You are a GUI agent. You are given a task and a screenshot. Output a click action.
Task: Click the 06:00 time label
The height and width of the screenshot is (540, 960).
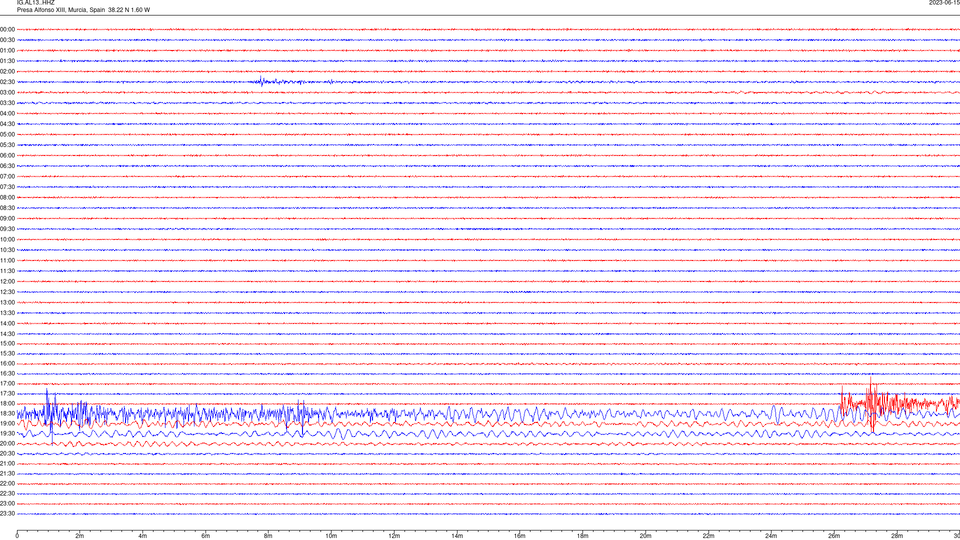tap(7, 156)
